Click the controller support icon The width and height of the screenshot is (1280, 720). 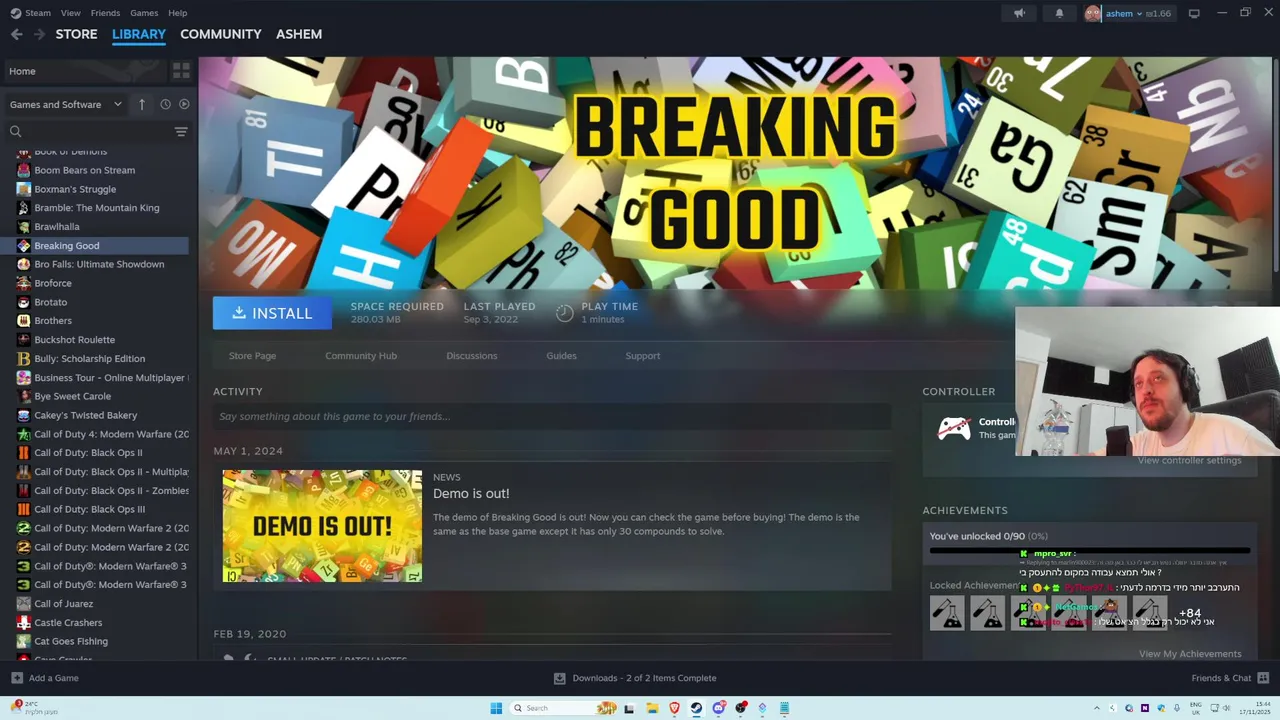pos(953,429)
